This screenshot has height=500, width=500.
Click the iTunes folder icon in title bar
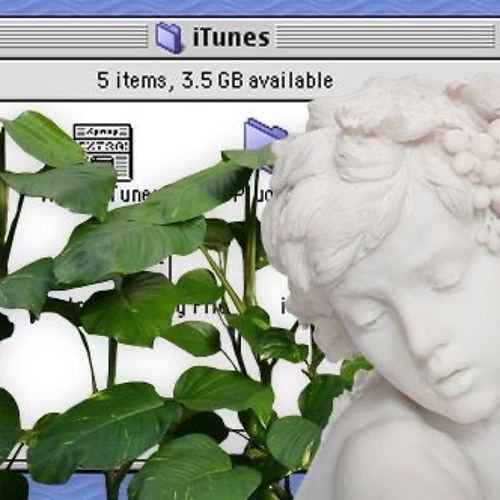pyautogui.click(x=169, y=37)
